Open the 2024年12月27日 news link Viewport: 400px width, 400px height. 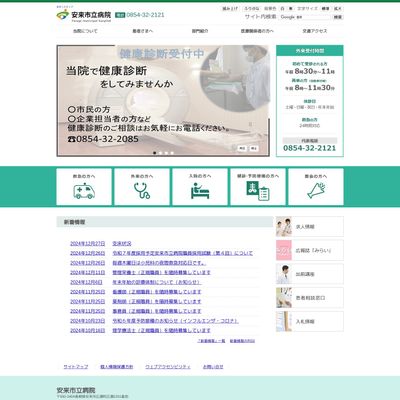pos(122,244)
